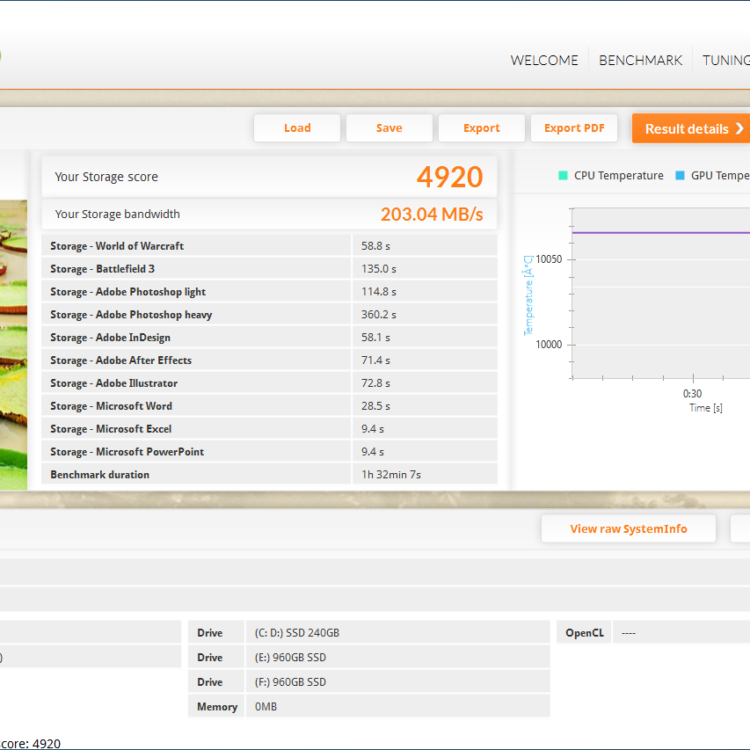Screen dimensions: 750x750
Task: Toggle the GPU Temperature legend square
Action: click(x=680, y=176)
